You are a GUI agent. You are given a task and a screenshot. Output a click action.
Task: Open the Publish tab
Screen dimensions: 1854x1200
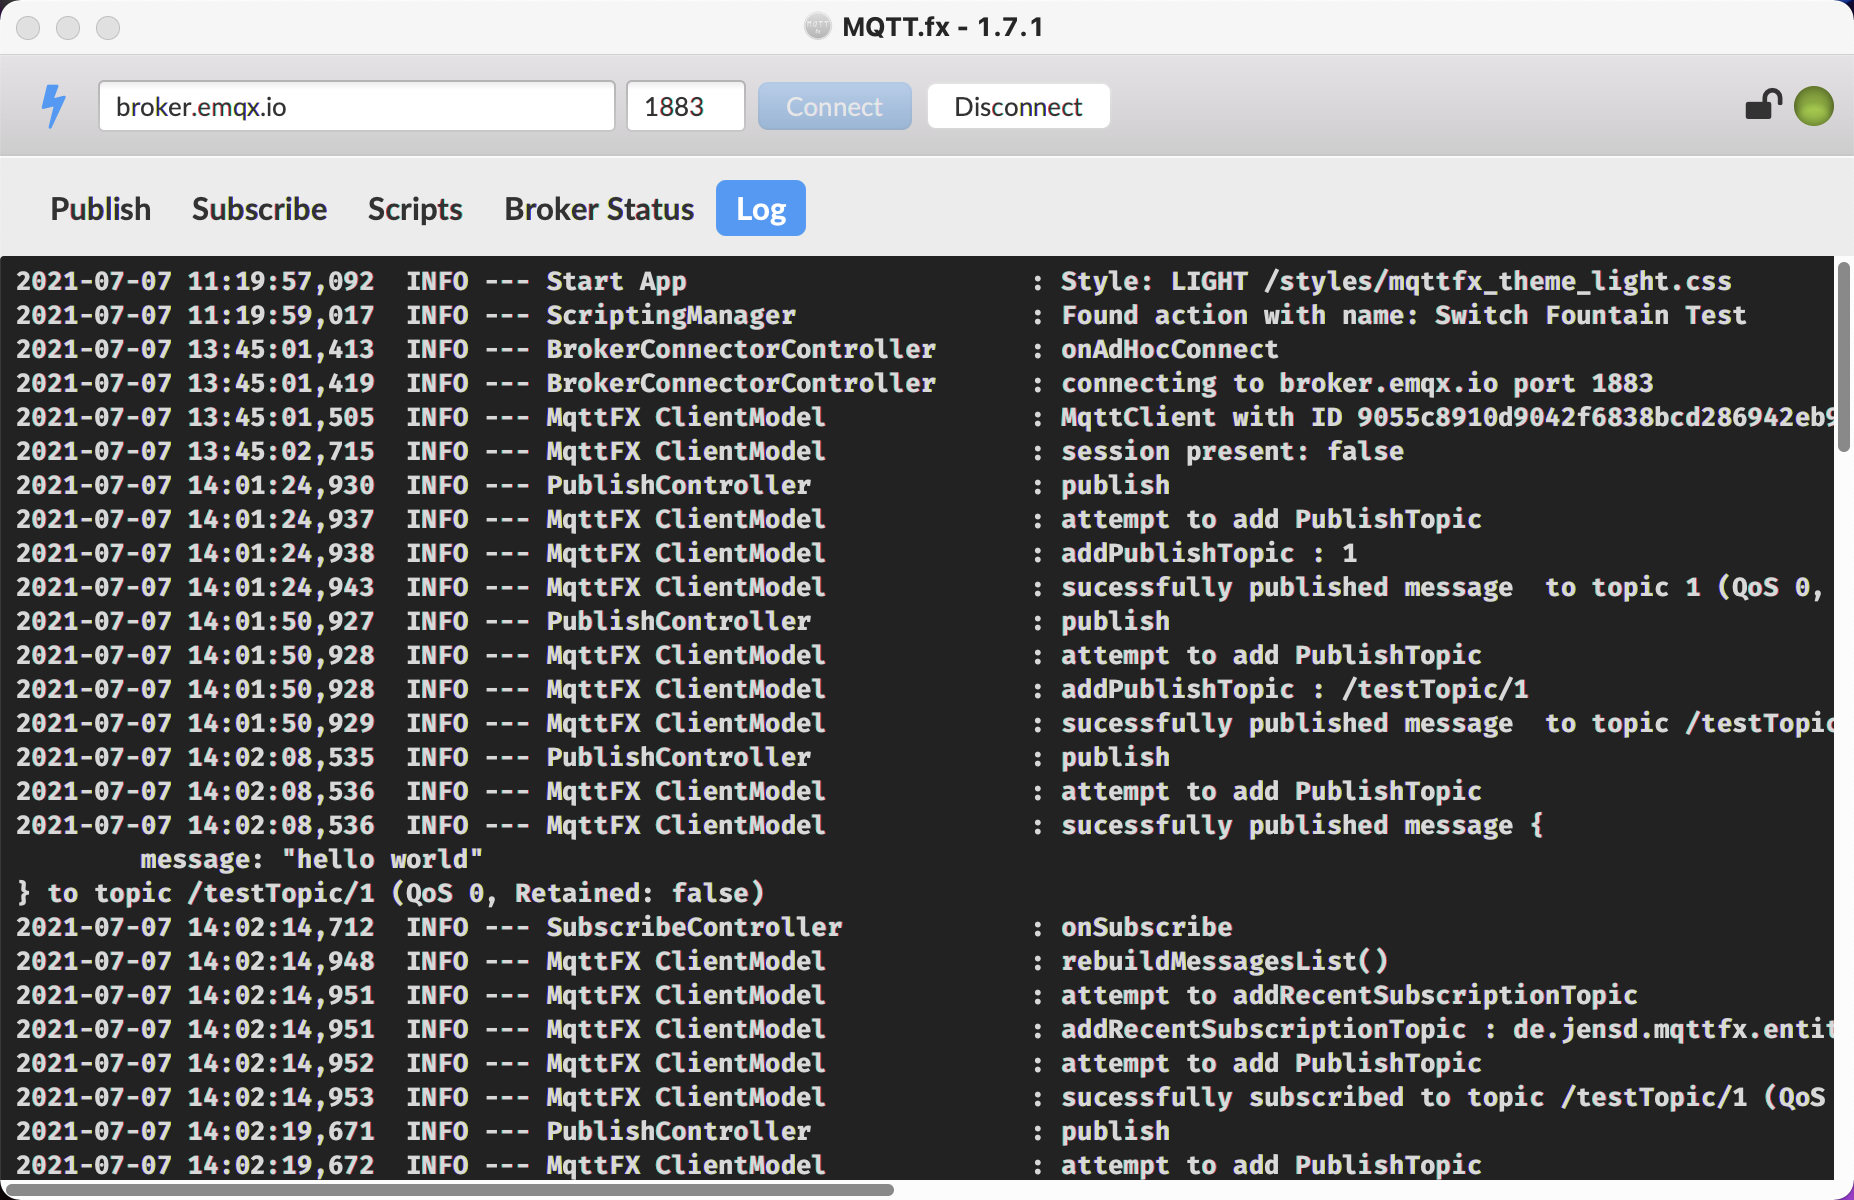[101, 208]
